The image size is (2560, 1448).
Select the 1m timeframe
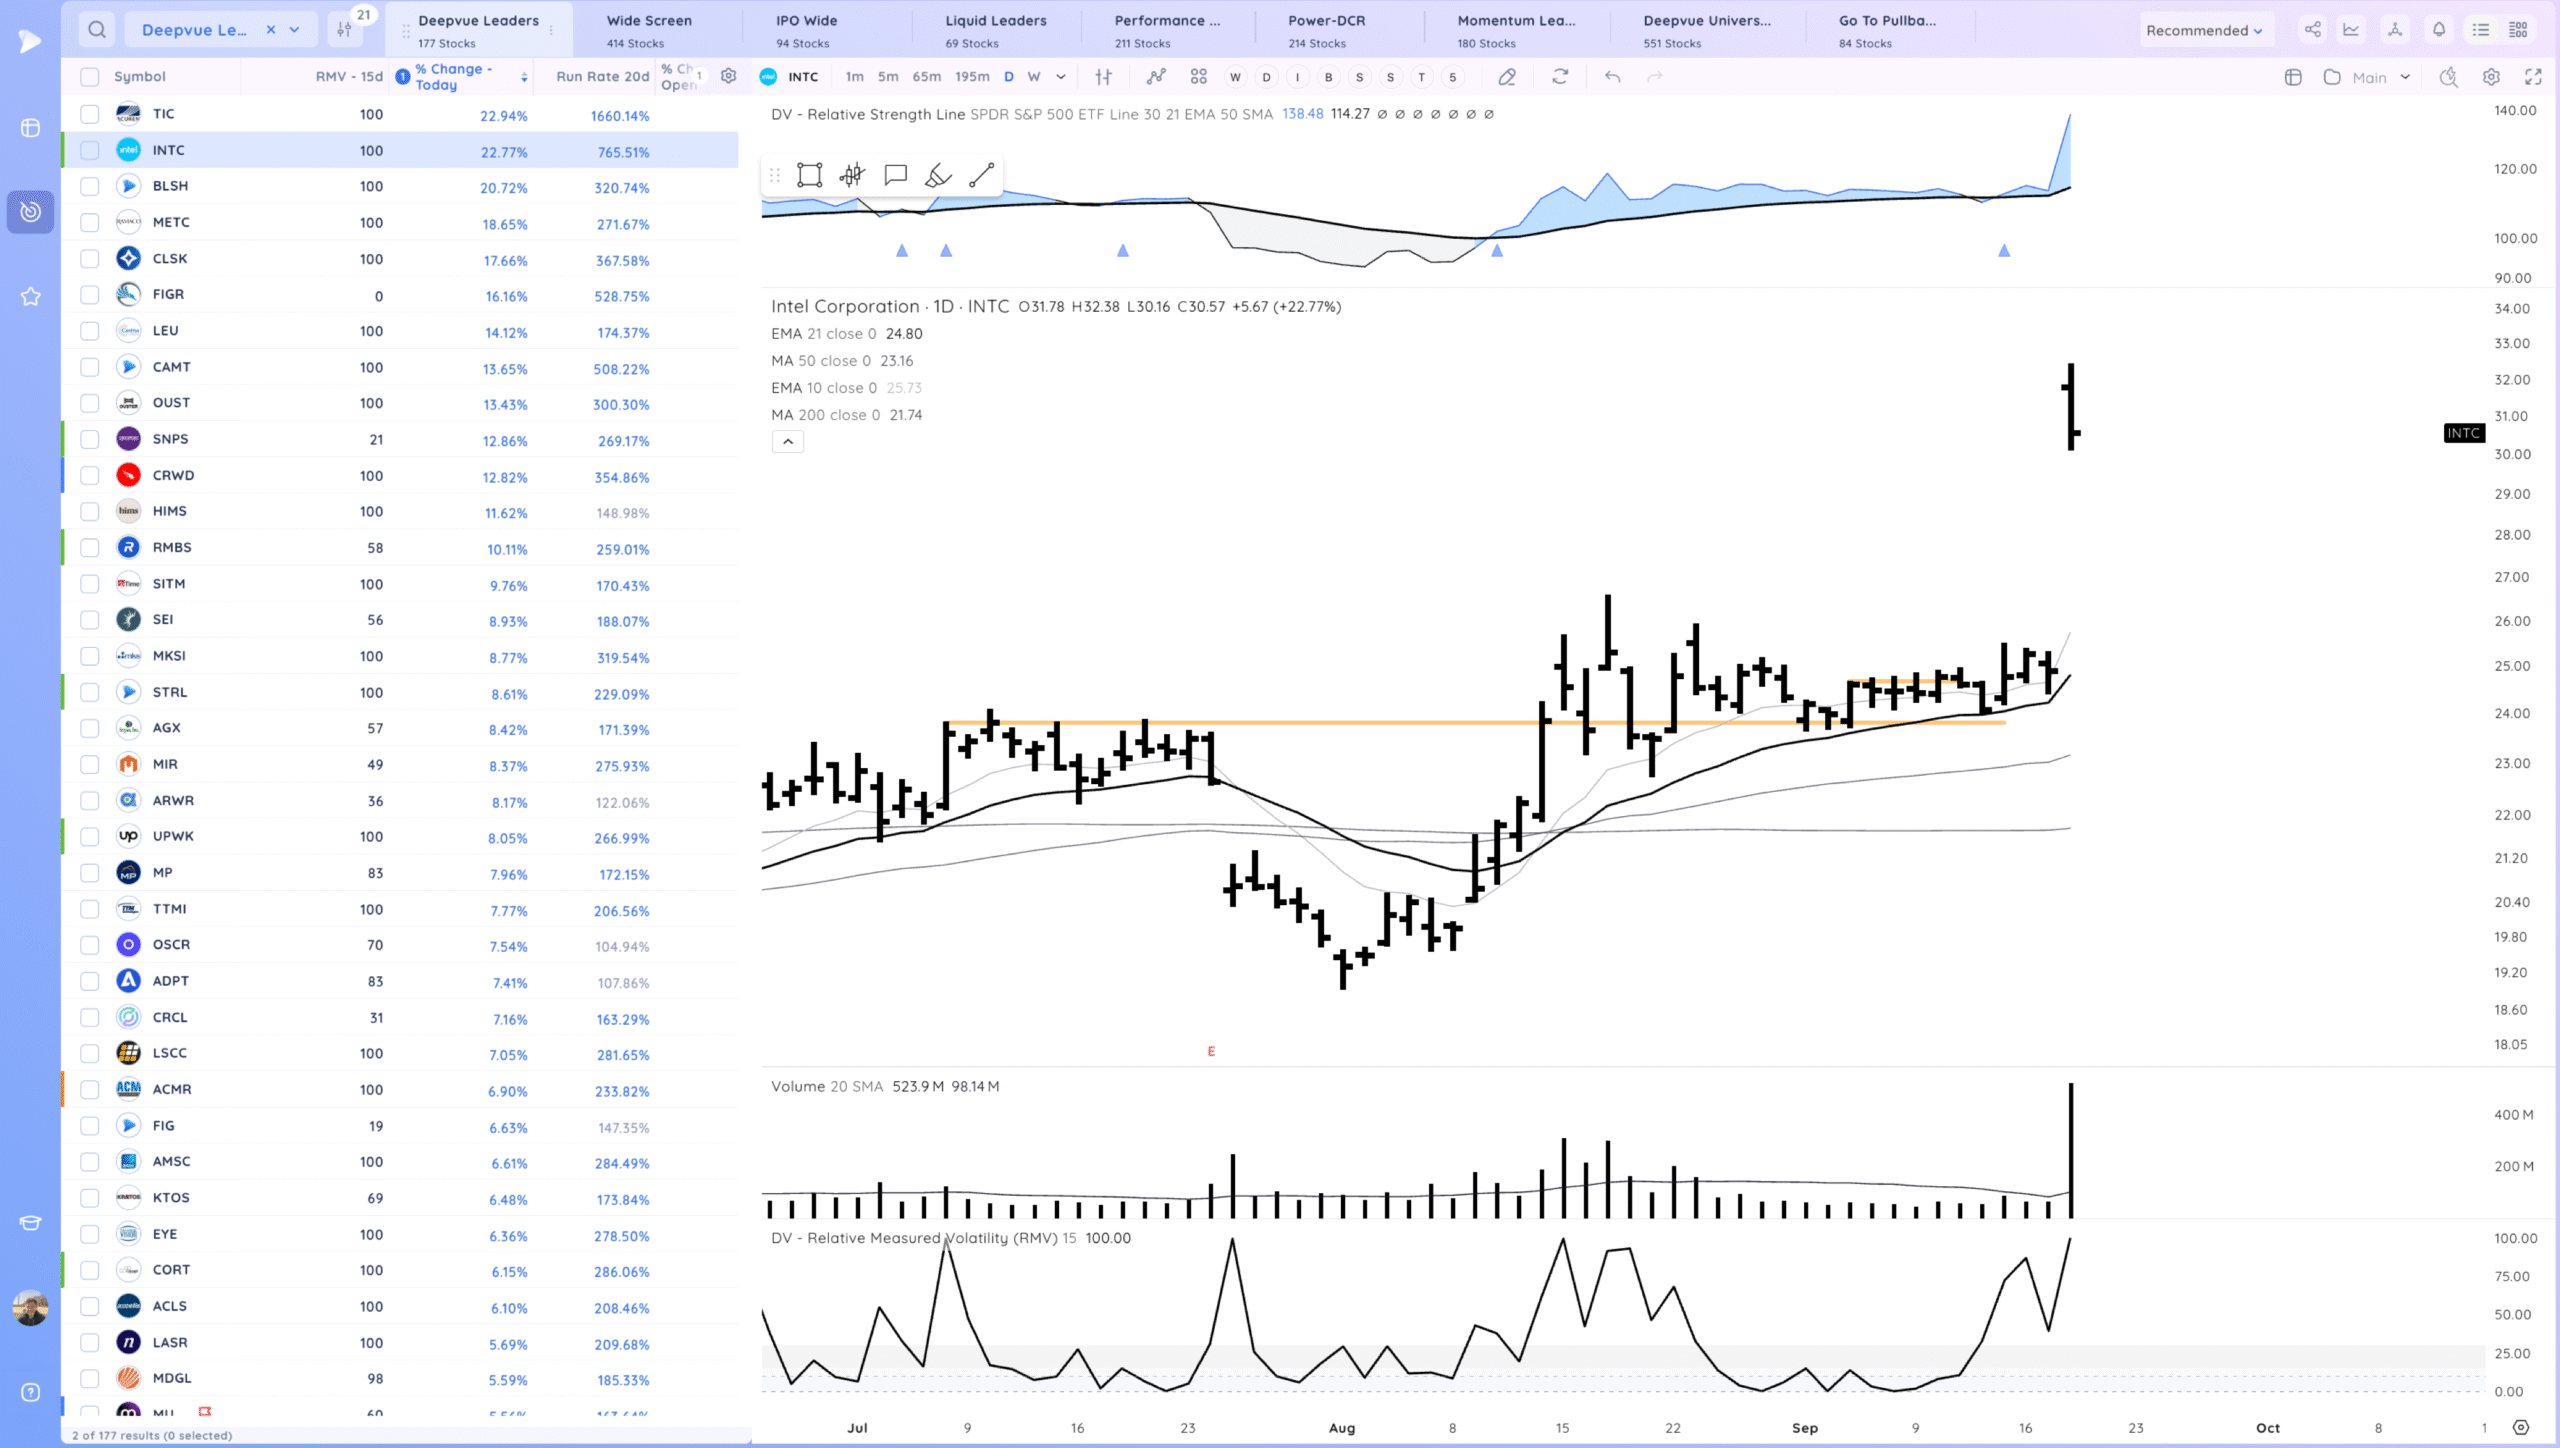pos(854,77)
